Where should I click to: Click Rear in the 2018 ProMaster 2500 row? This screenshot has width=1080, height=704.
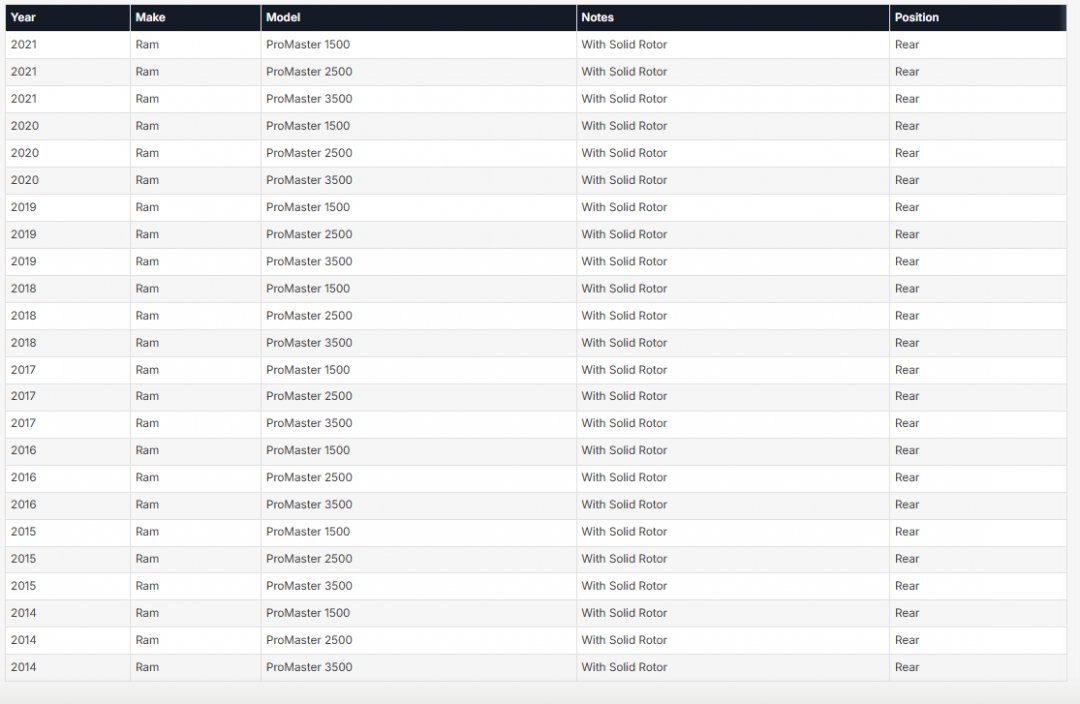907,315
